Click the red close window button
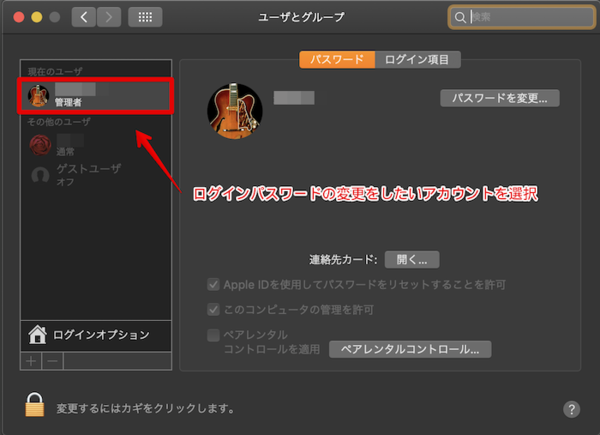600x435 pixels. tap(19, 17)
